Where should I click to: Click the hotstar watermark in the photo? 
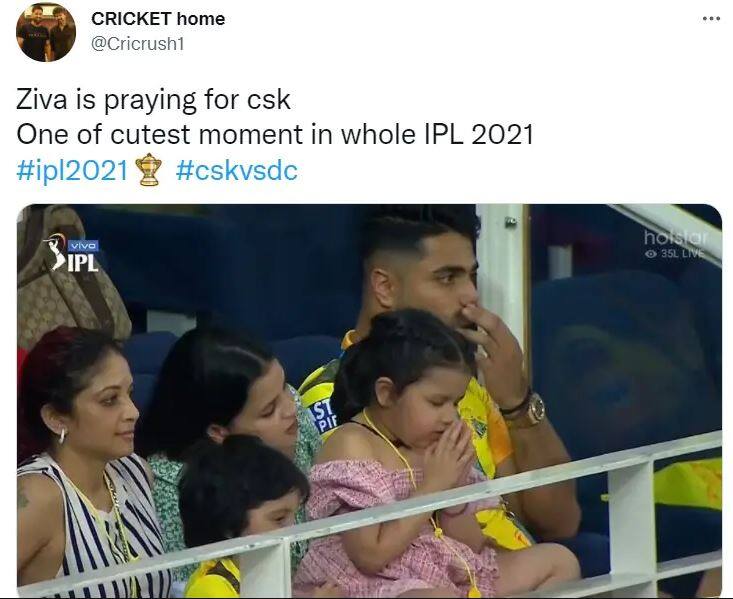click(675, 238)
